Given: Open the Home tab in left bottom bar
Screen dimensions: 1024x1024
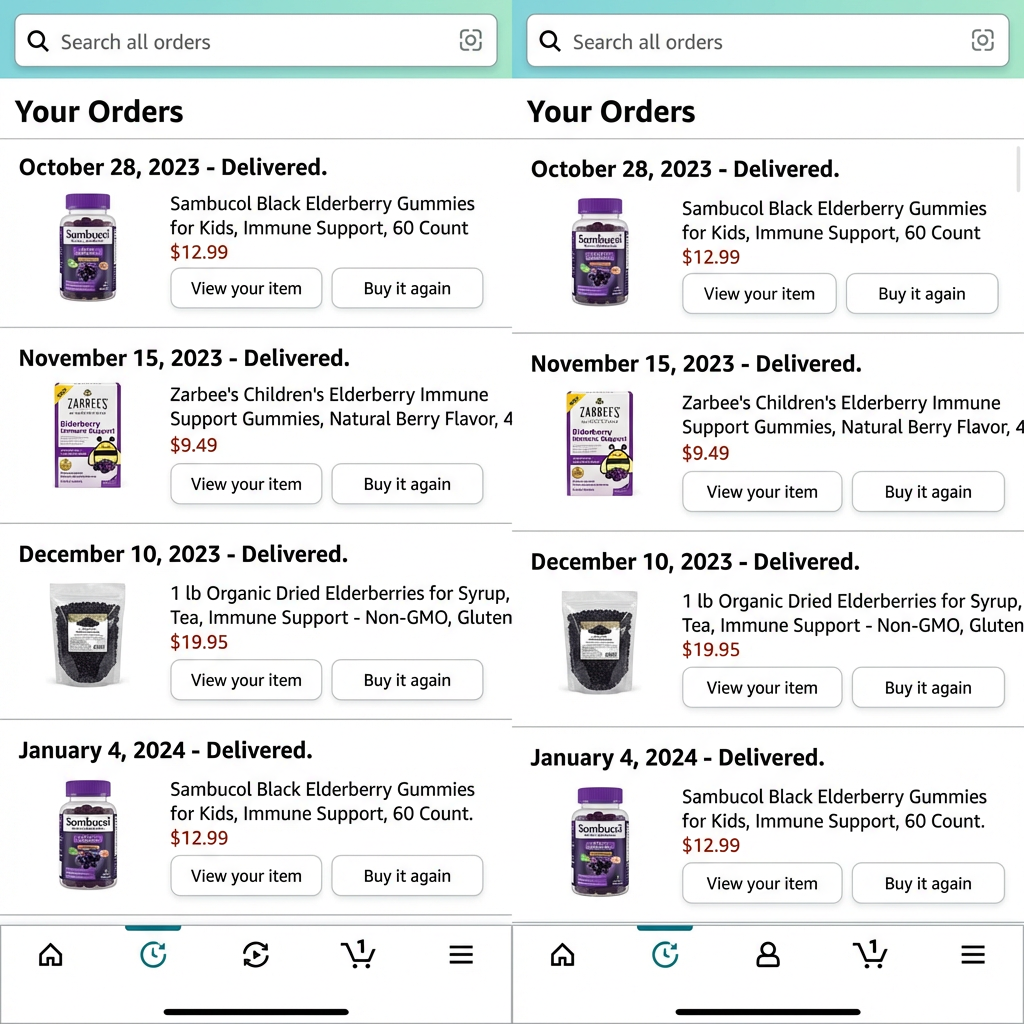Looking at the screenshot, I should tap(50, 955).
